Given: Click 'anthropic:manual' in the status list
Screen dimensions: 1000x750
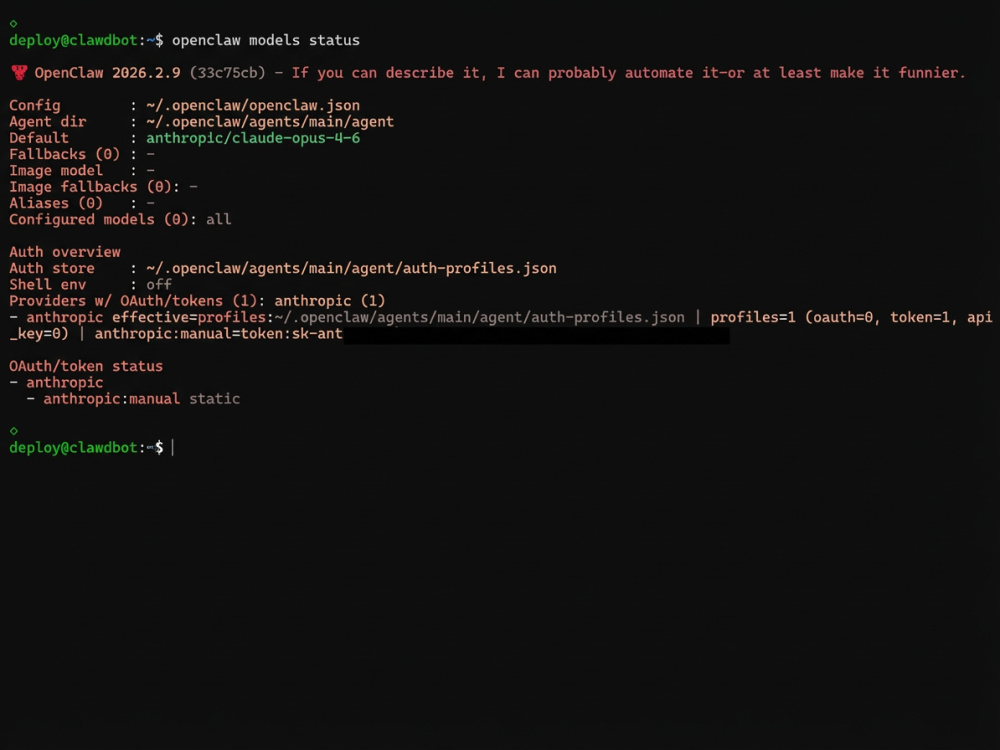Looking at the screenshot, I should tap(112, 399).
